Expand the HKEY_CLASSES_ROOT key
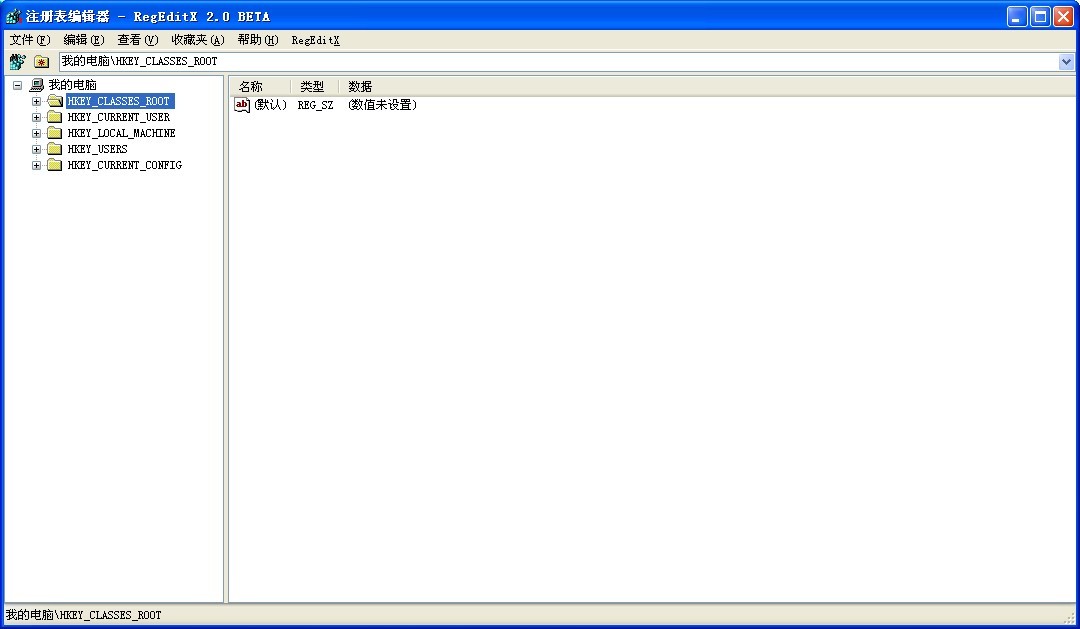The image size is (1080, 629). tap(37, 101)
